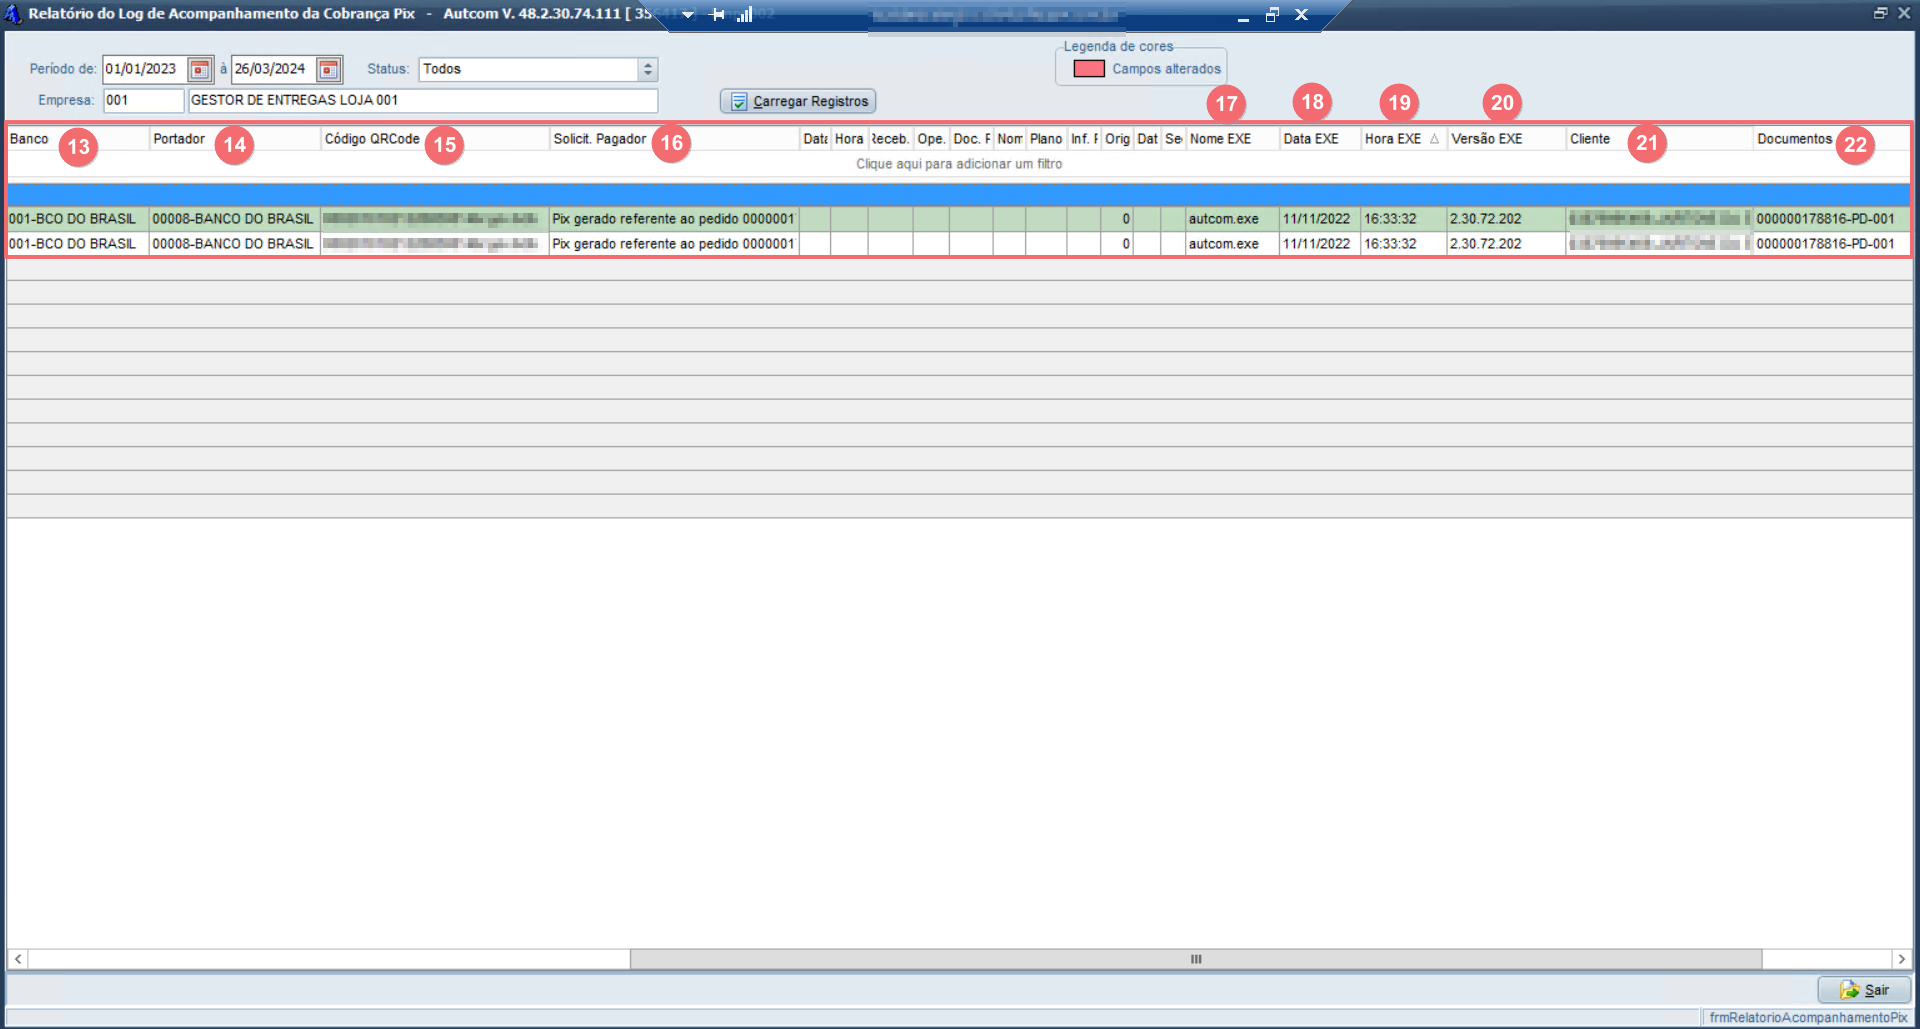Click the Autcom application icon in title bar
Image resolution: width=1920 pixels, height=1029 pixels.
click(13, 14)
